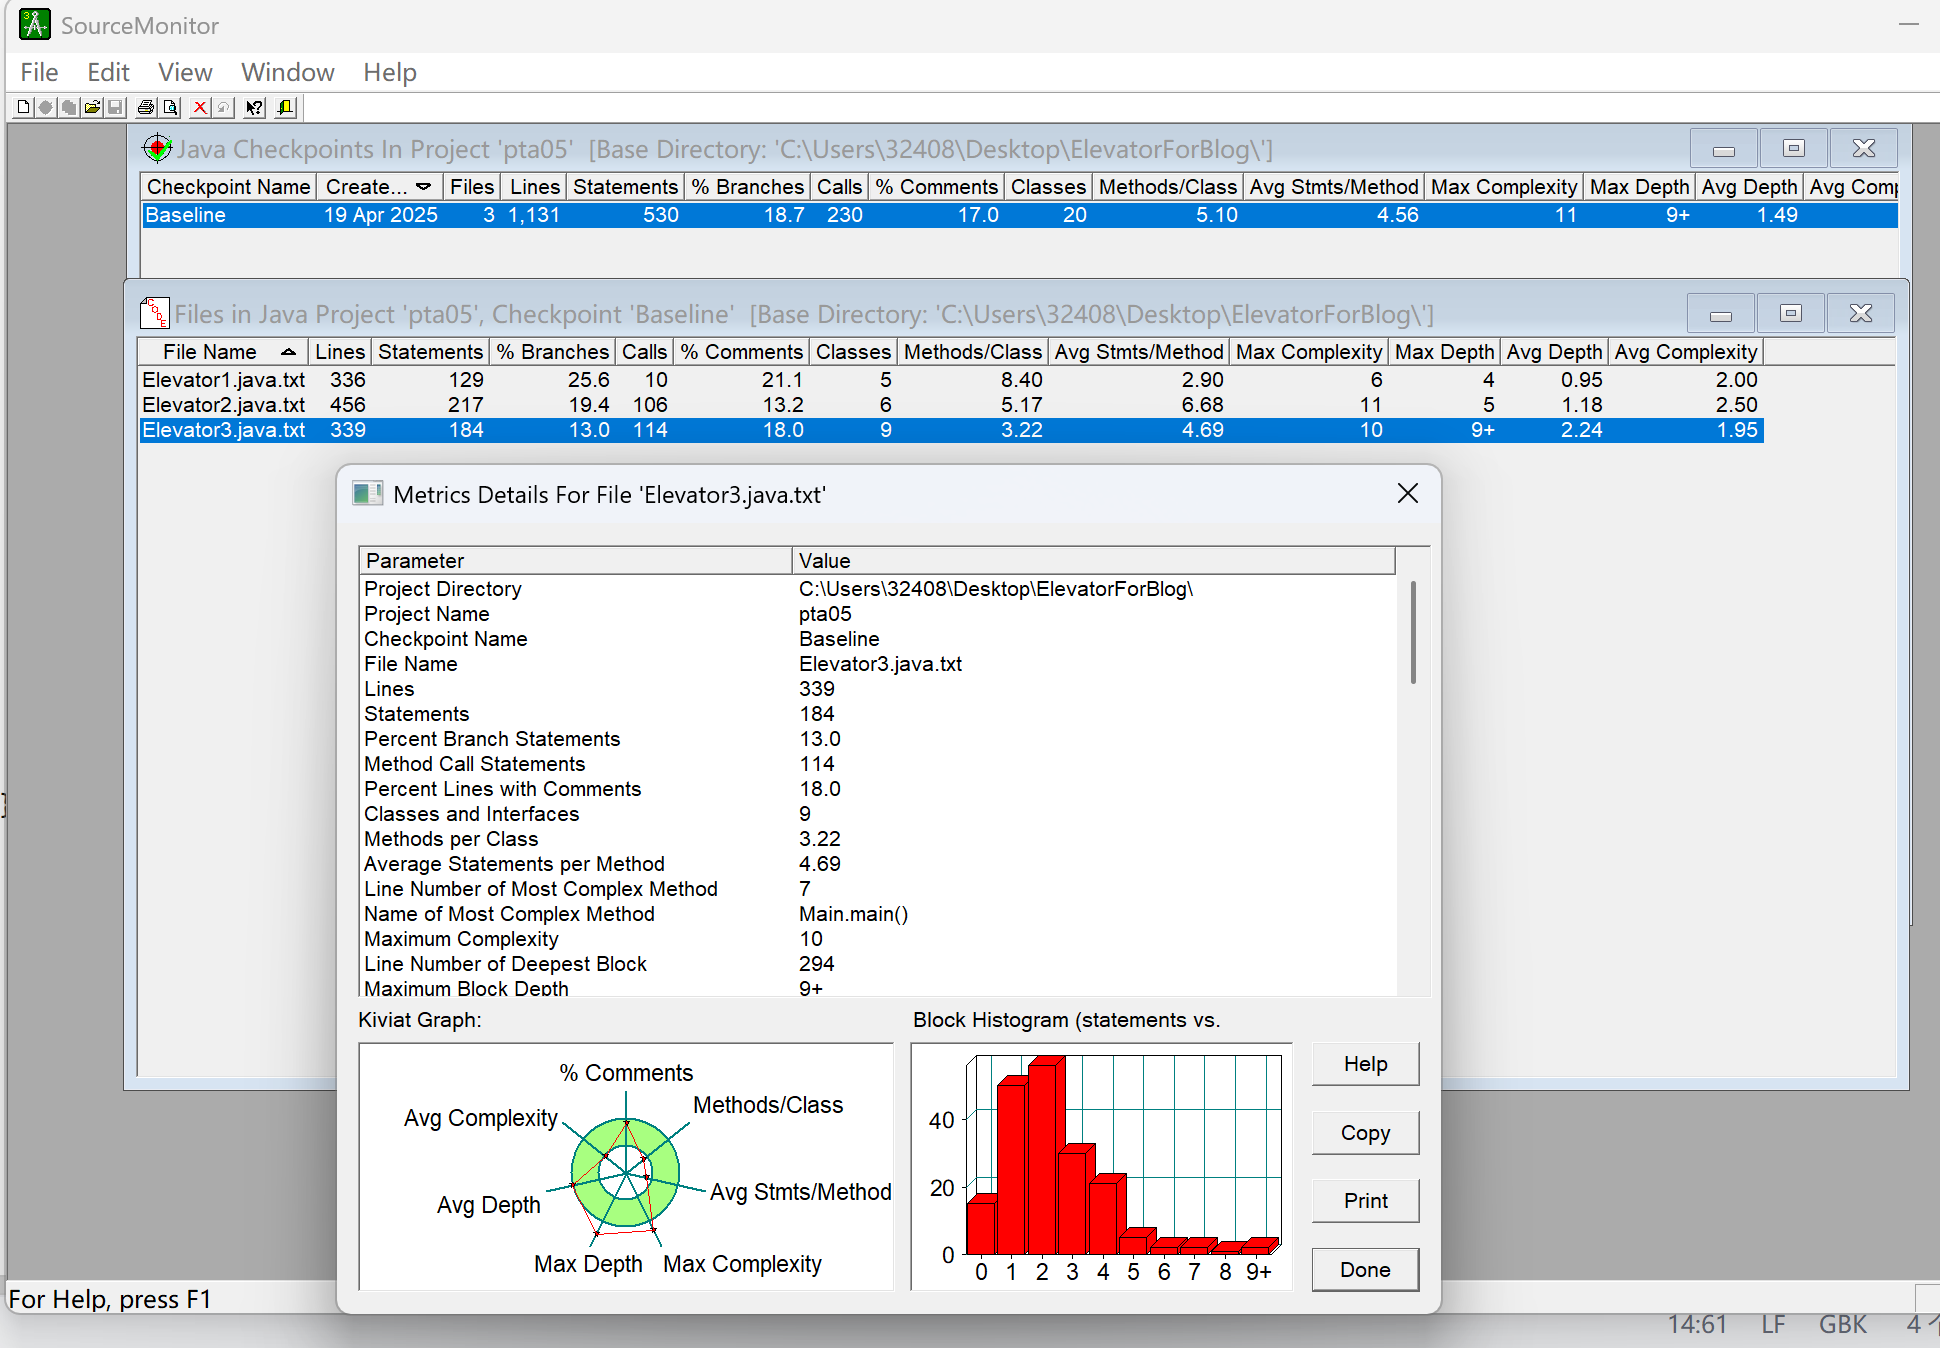This screenshot has height=1348, width=1940.
Task: Open the Window menu
Action: pyautogui.click(x=287, y=72)
